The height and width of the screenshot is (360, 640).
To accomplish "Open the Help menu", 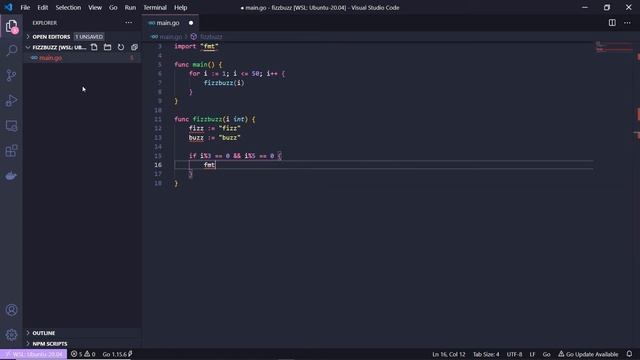I will [180, 7].
